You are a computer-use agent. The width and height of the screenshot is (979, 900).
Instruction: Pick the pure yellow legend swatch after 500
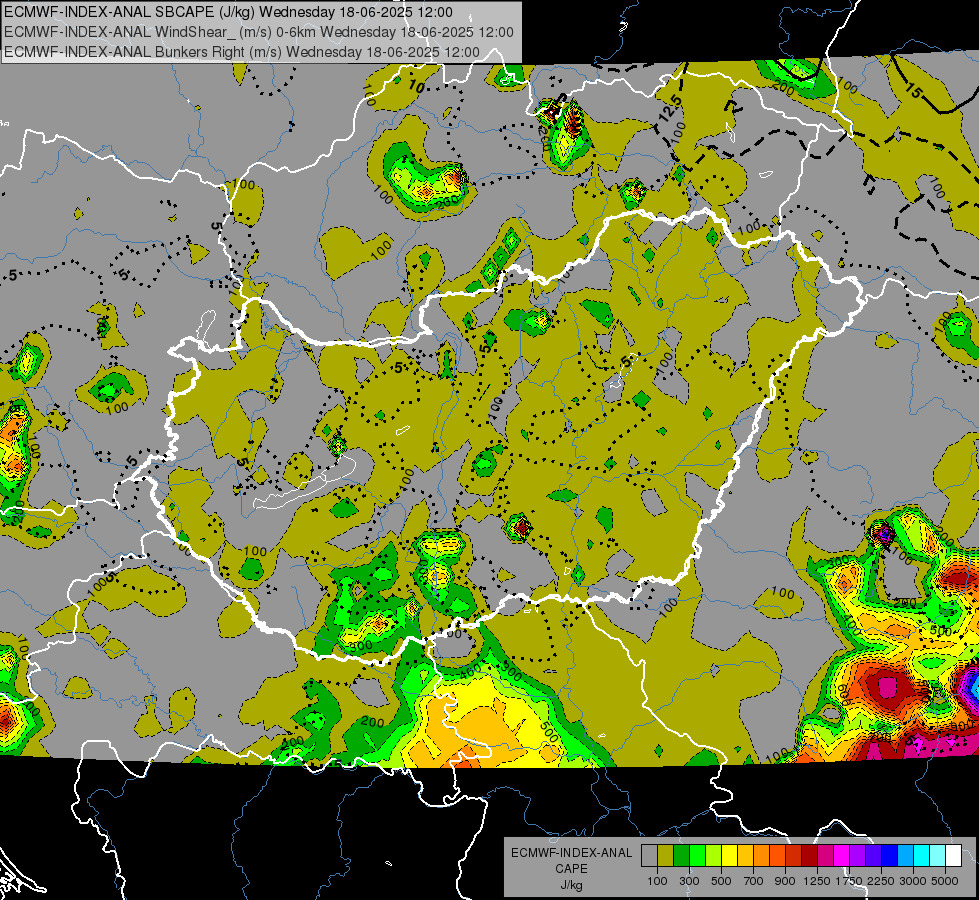[x=729, y=855]
